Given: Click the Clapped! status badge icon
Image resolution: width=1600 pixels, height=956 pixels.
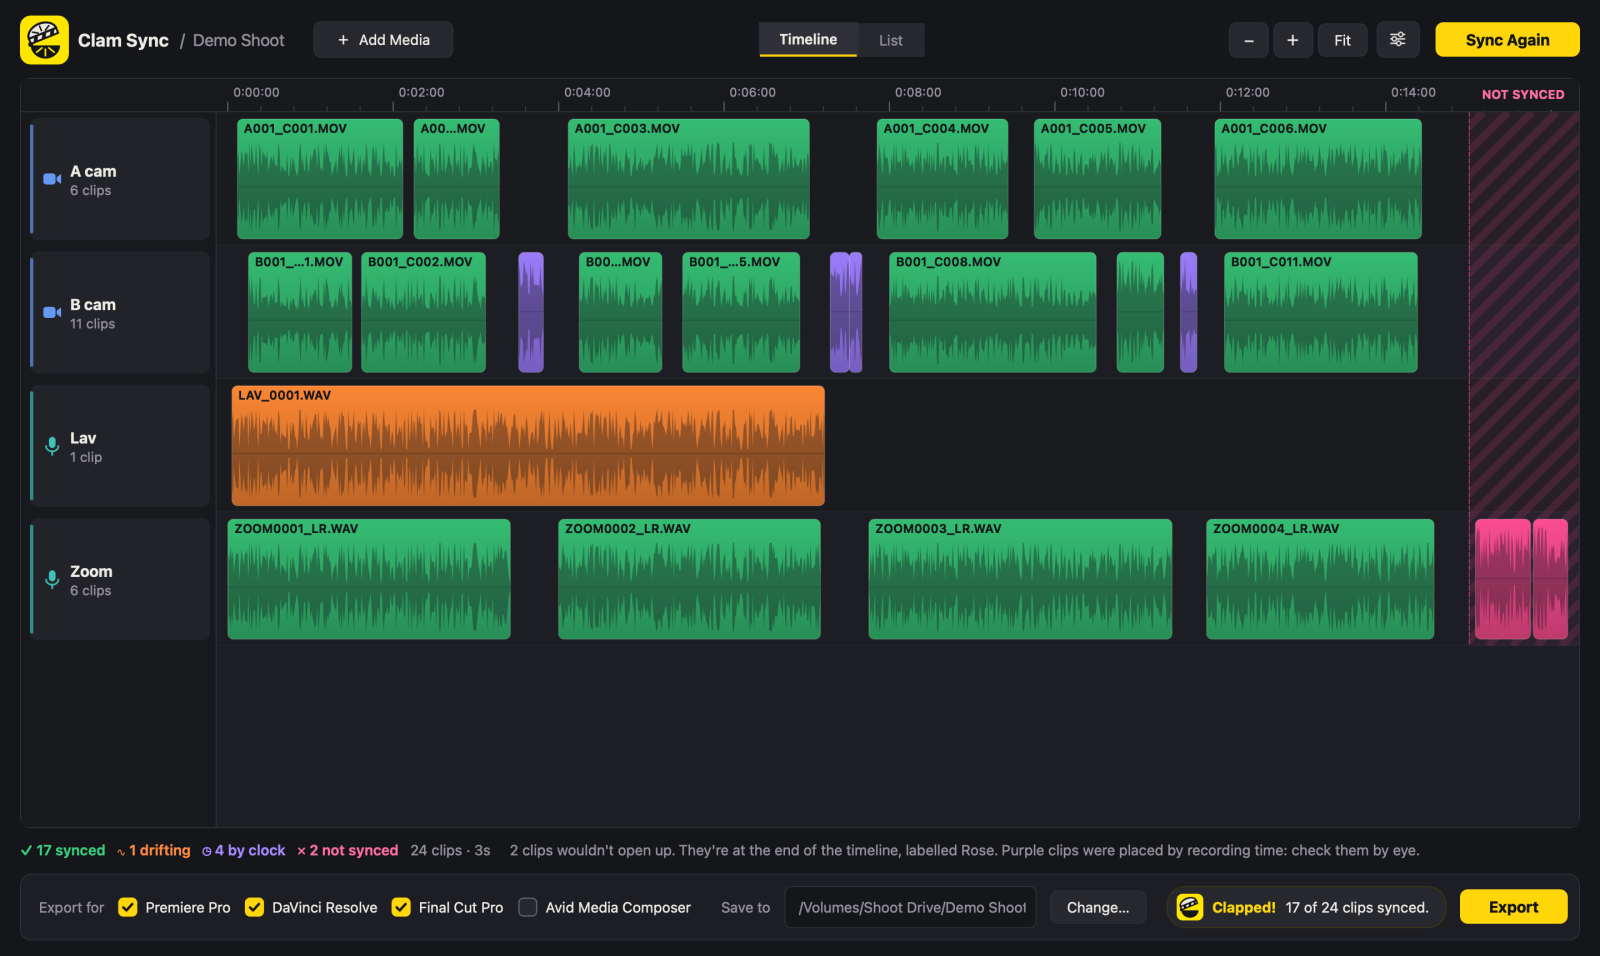Looking at the screenshot, I should click(1190, 907).
